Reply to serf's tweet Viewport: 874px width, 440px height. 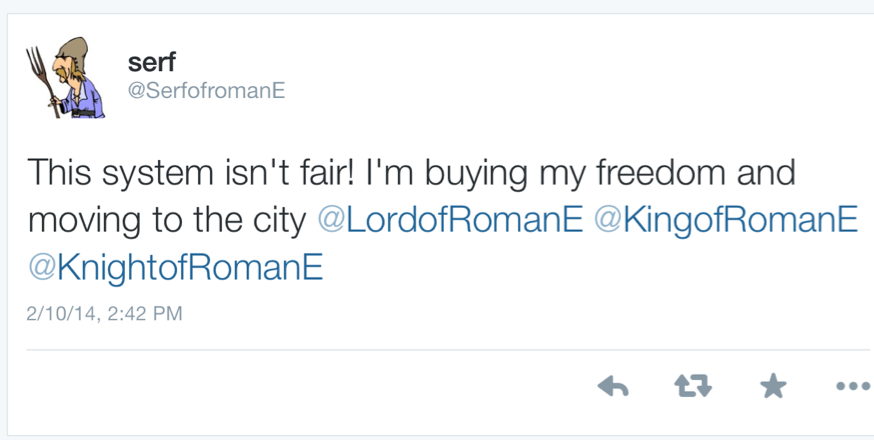(612, 387)
